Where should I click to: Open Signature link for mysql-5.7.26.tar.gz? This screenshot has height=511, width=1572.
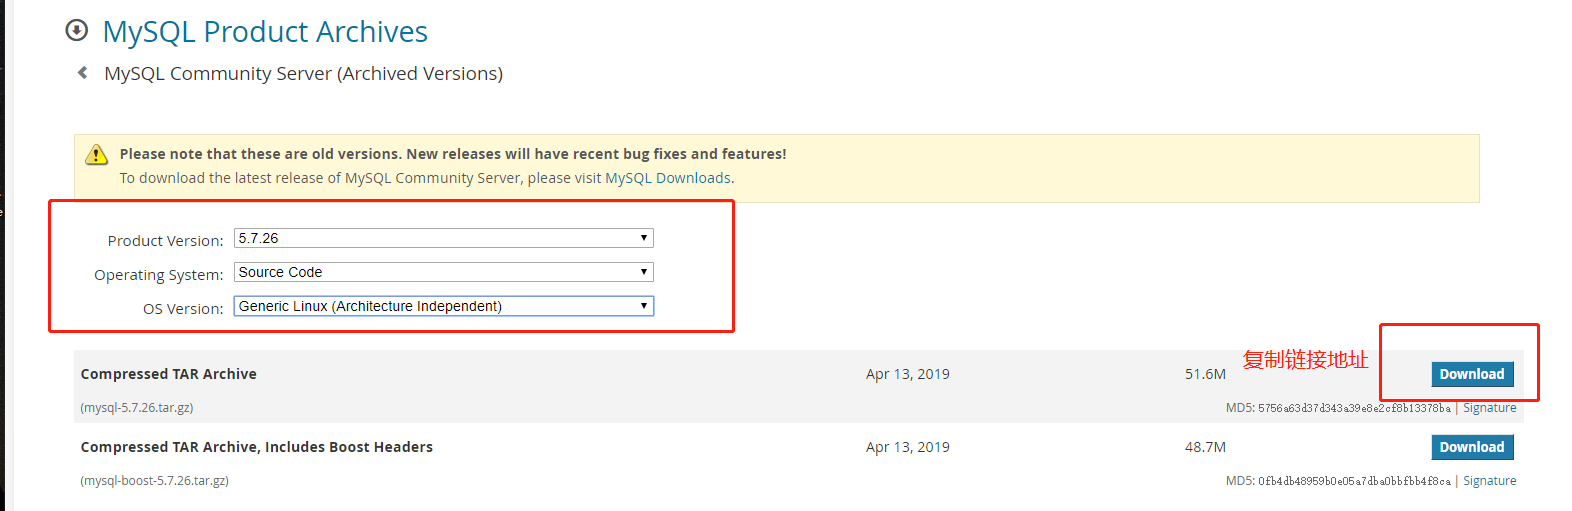1489,408
